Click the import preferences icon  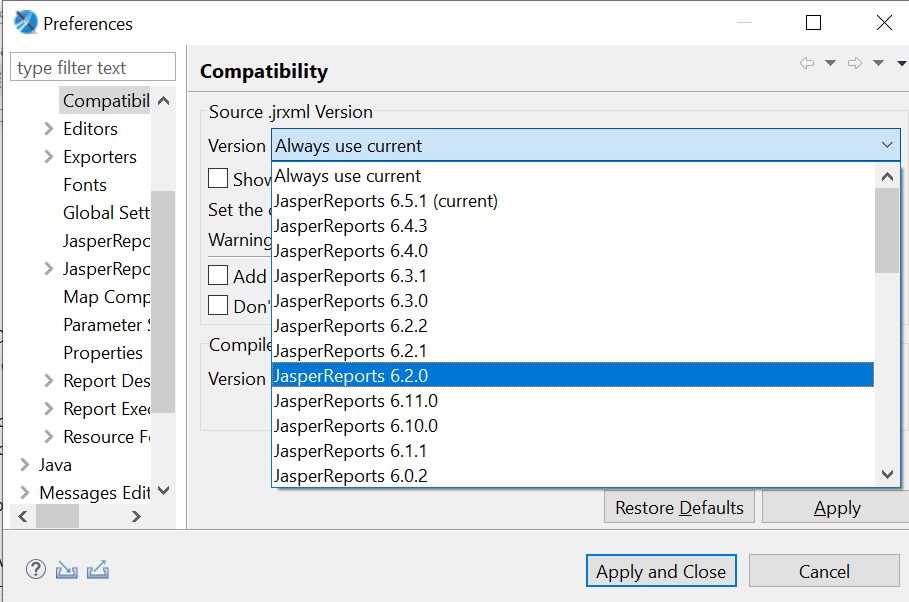coord(67,570)
